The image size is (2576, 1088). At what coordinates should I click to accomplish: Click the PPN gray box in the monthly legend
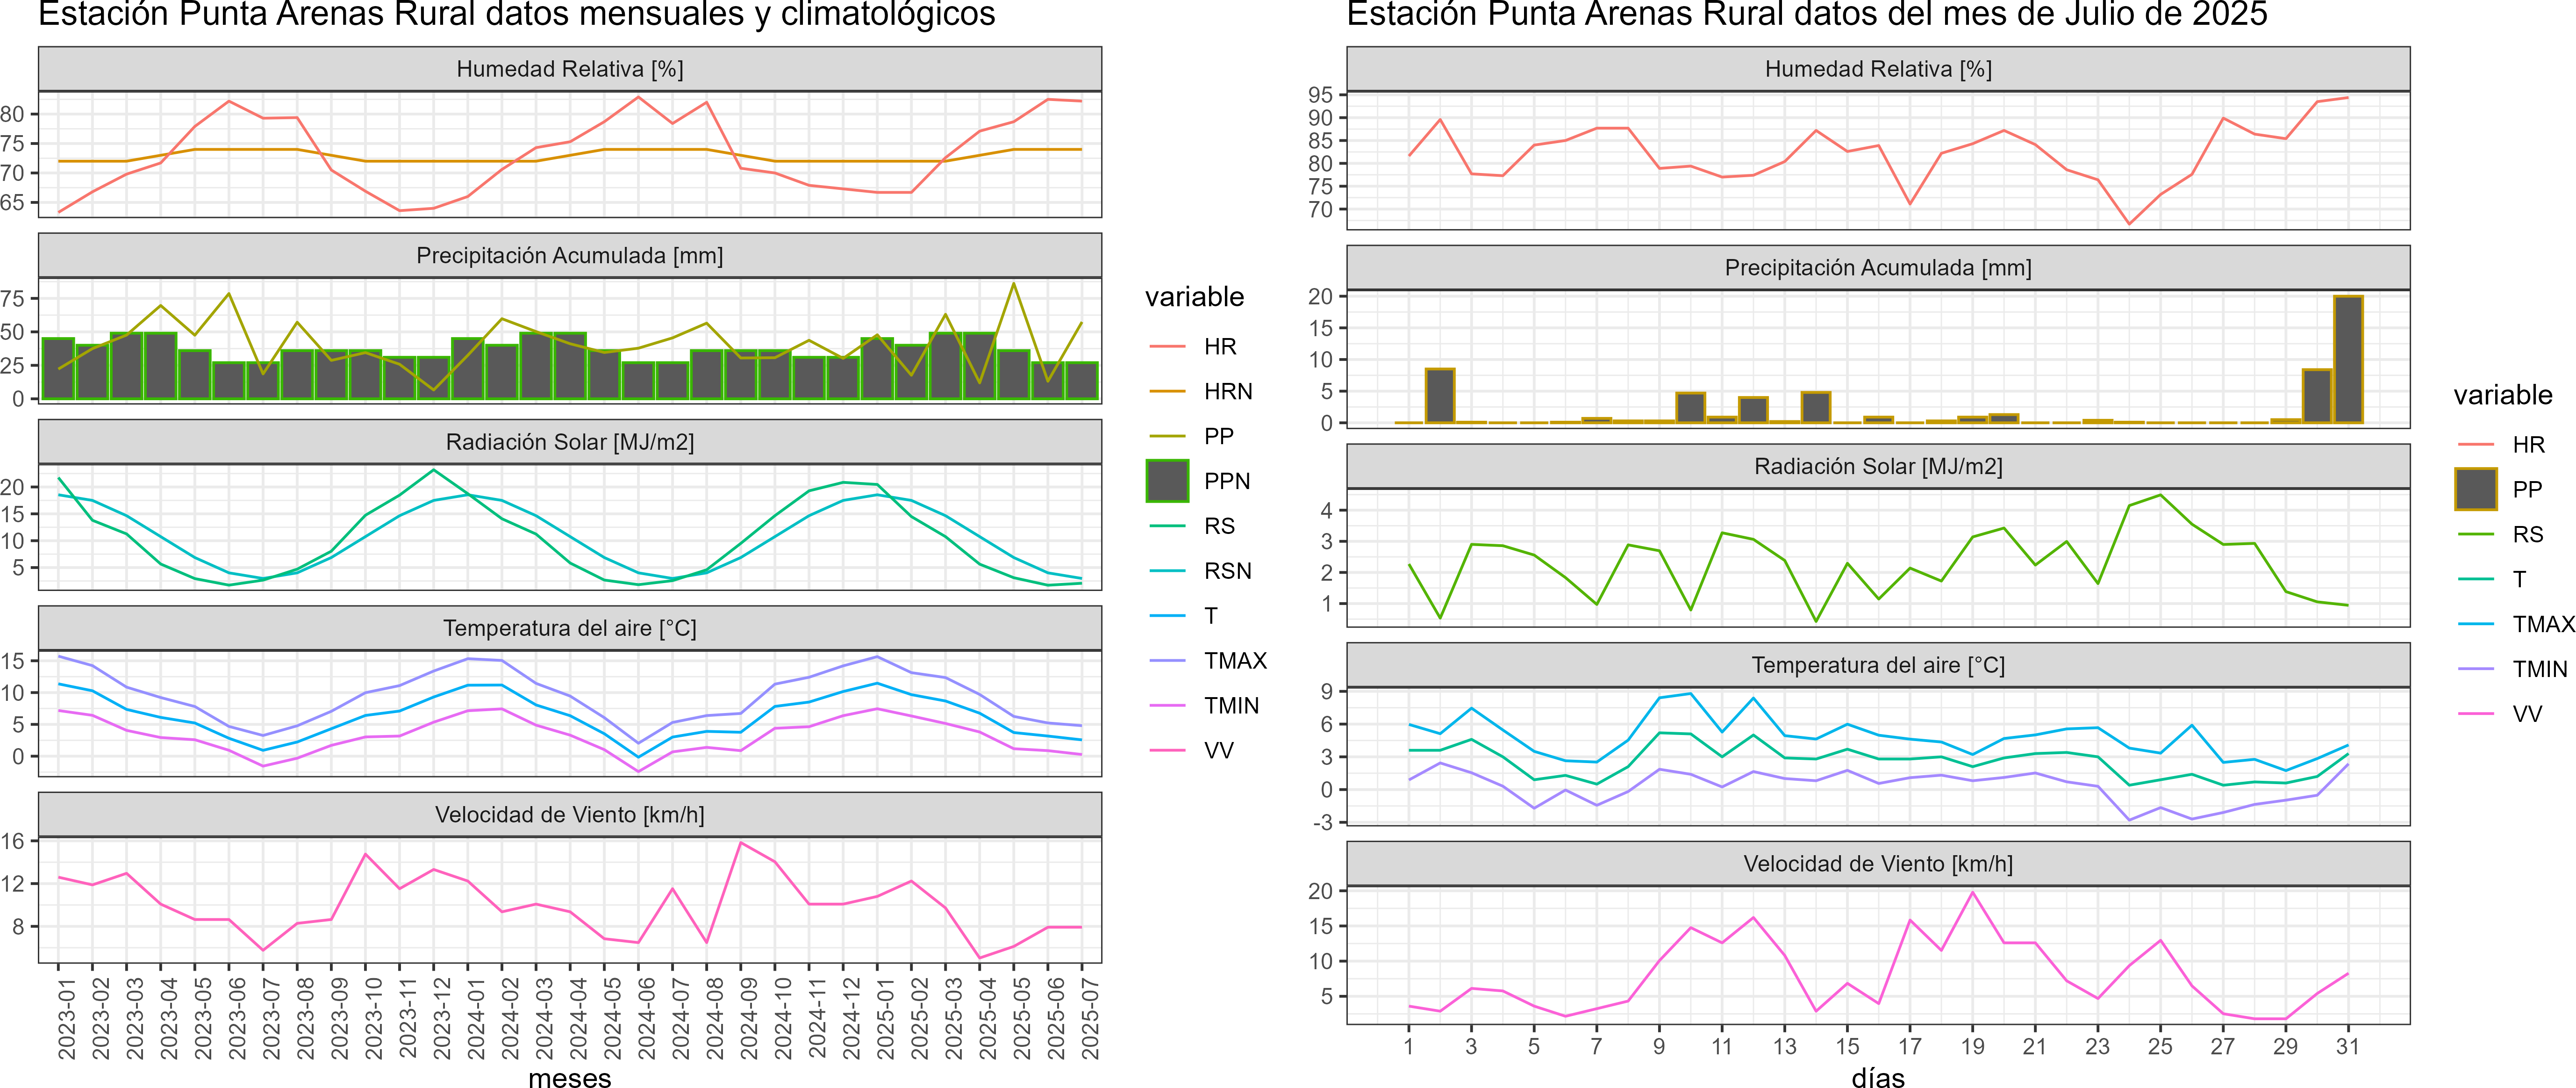(x=1167, y=481)
